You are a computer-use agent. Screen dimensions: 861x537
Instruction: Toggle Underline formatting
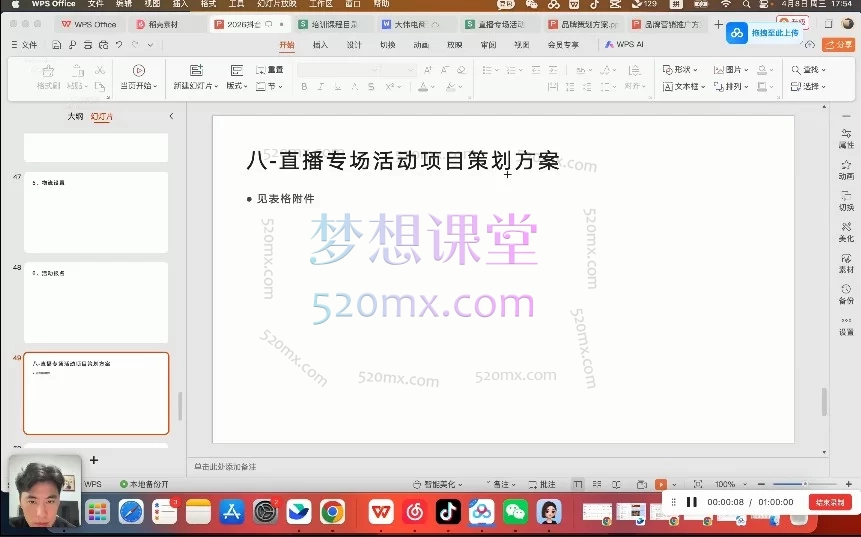coord(338,87)
